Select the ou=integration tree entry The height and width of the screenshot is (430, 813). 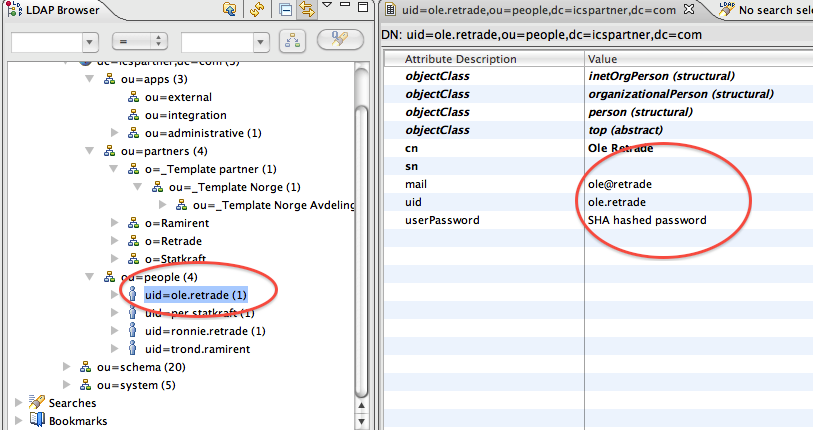[186, 115]
